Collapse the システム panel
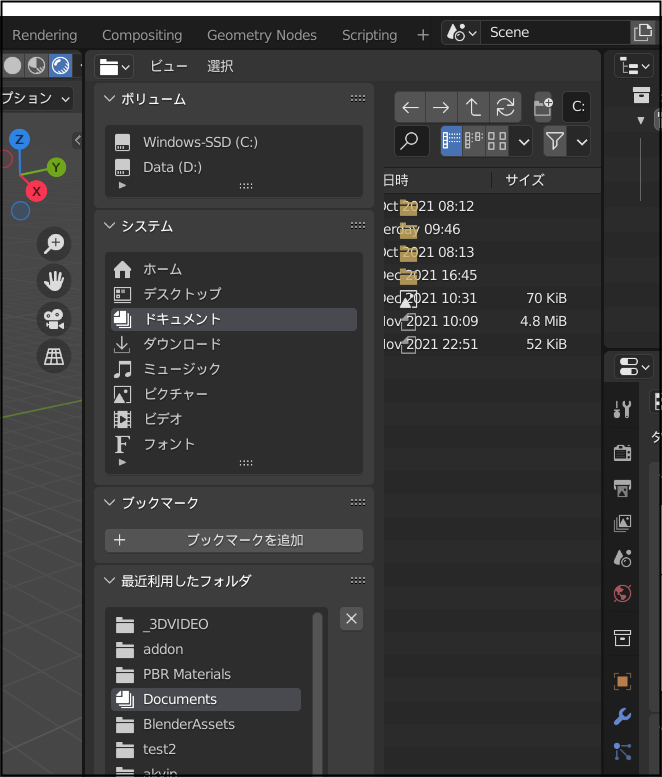This screenshot has width=662, height=777. tap(110, 226)
